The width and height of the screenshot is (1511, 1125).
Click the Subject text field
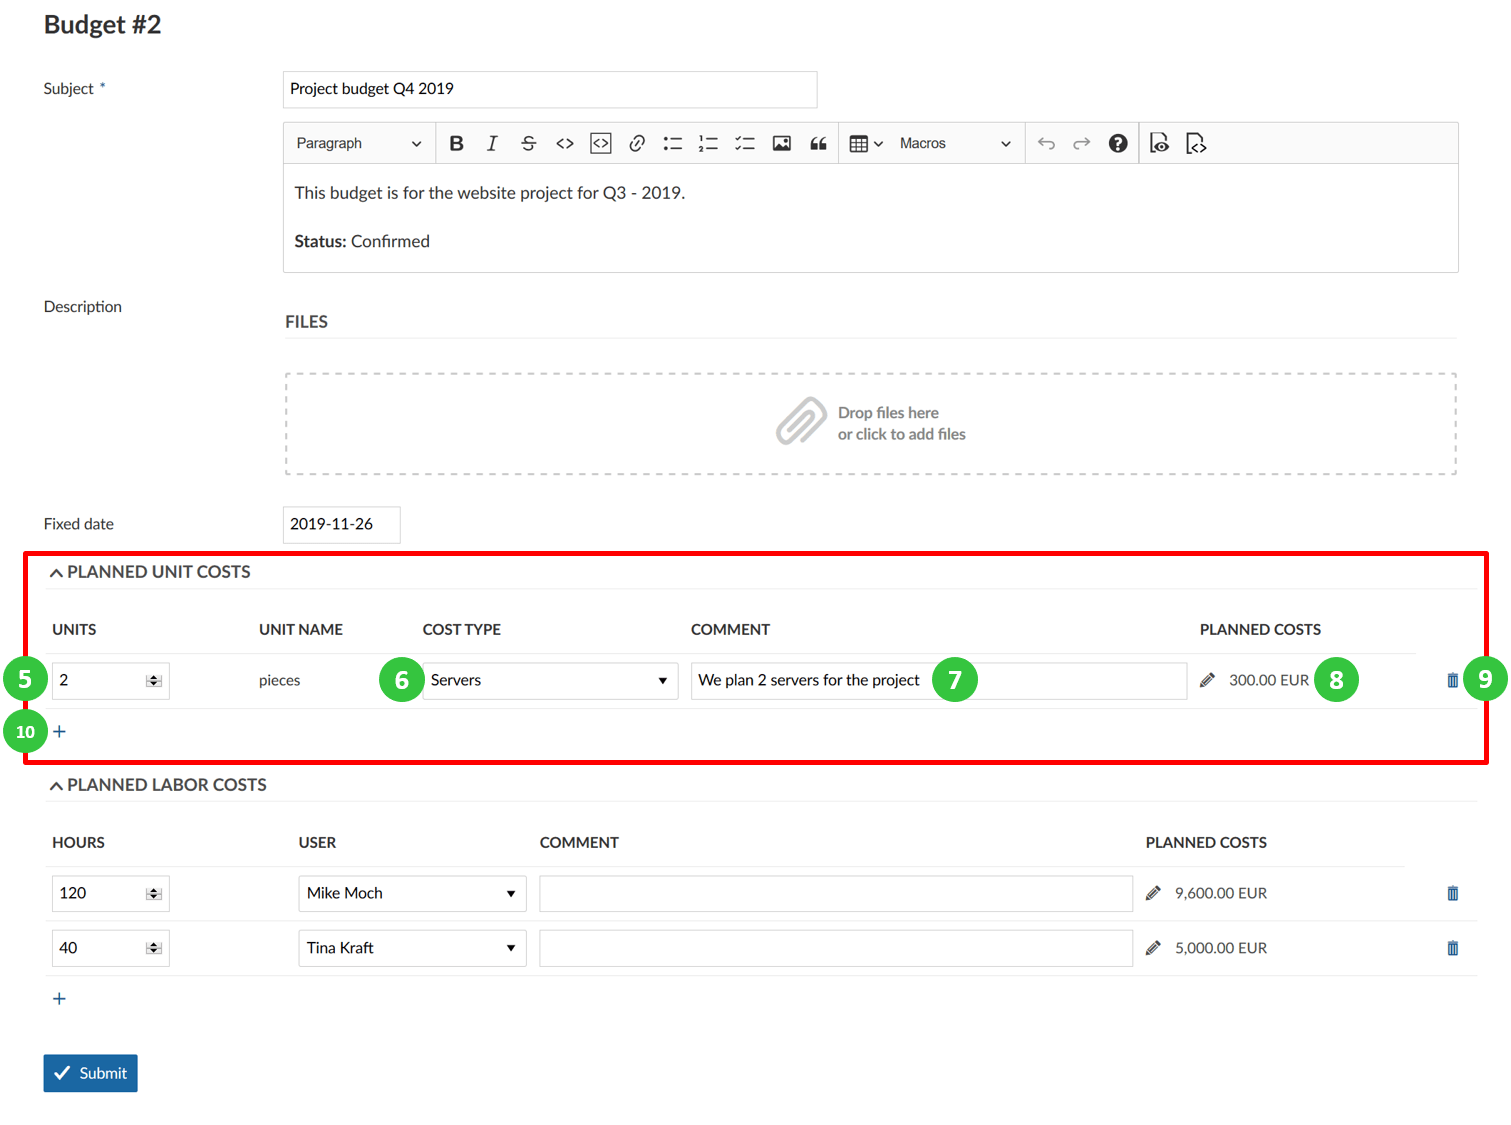pos(550,89)
